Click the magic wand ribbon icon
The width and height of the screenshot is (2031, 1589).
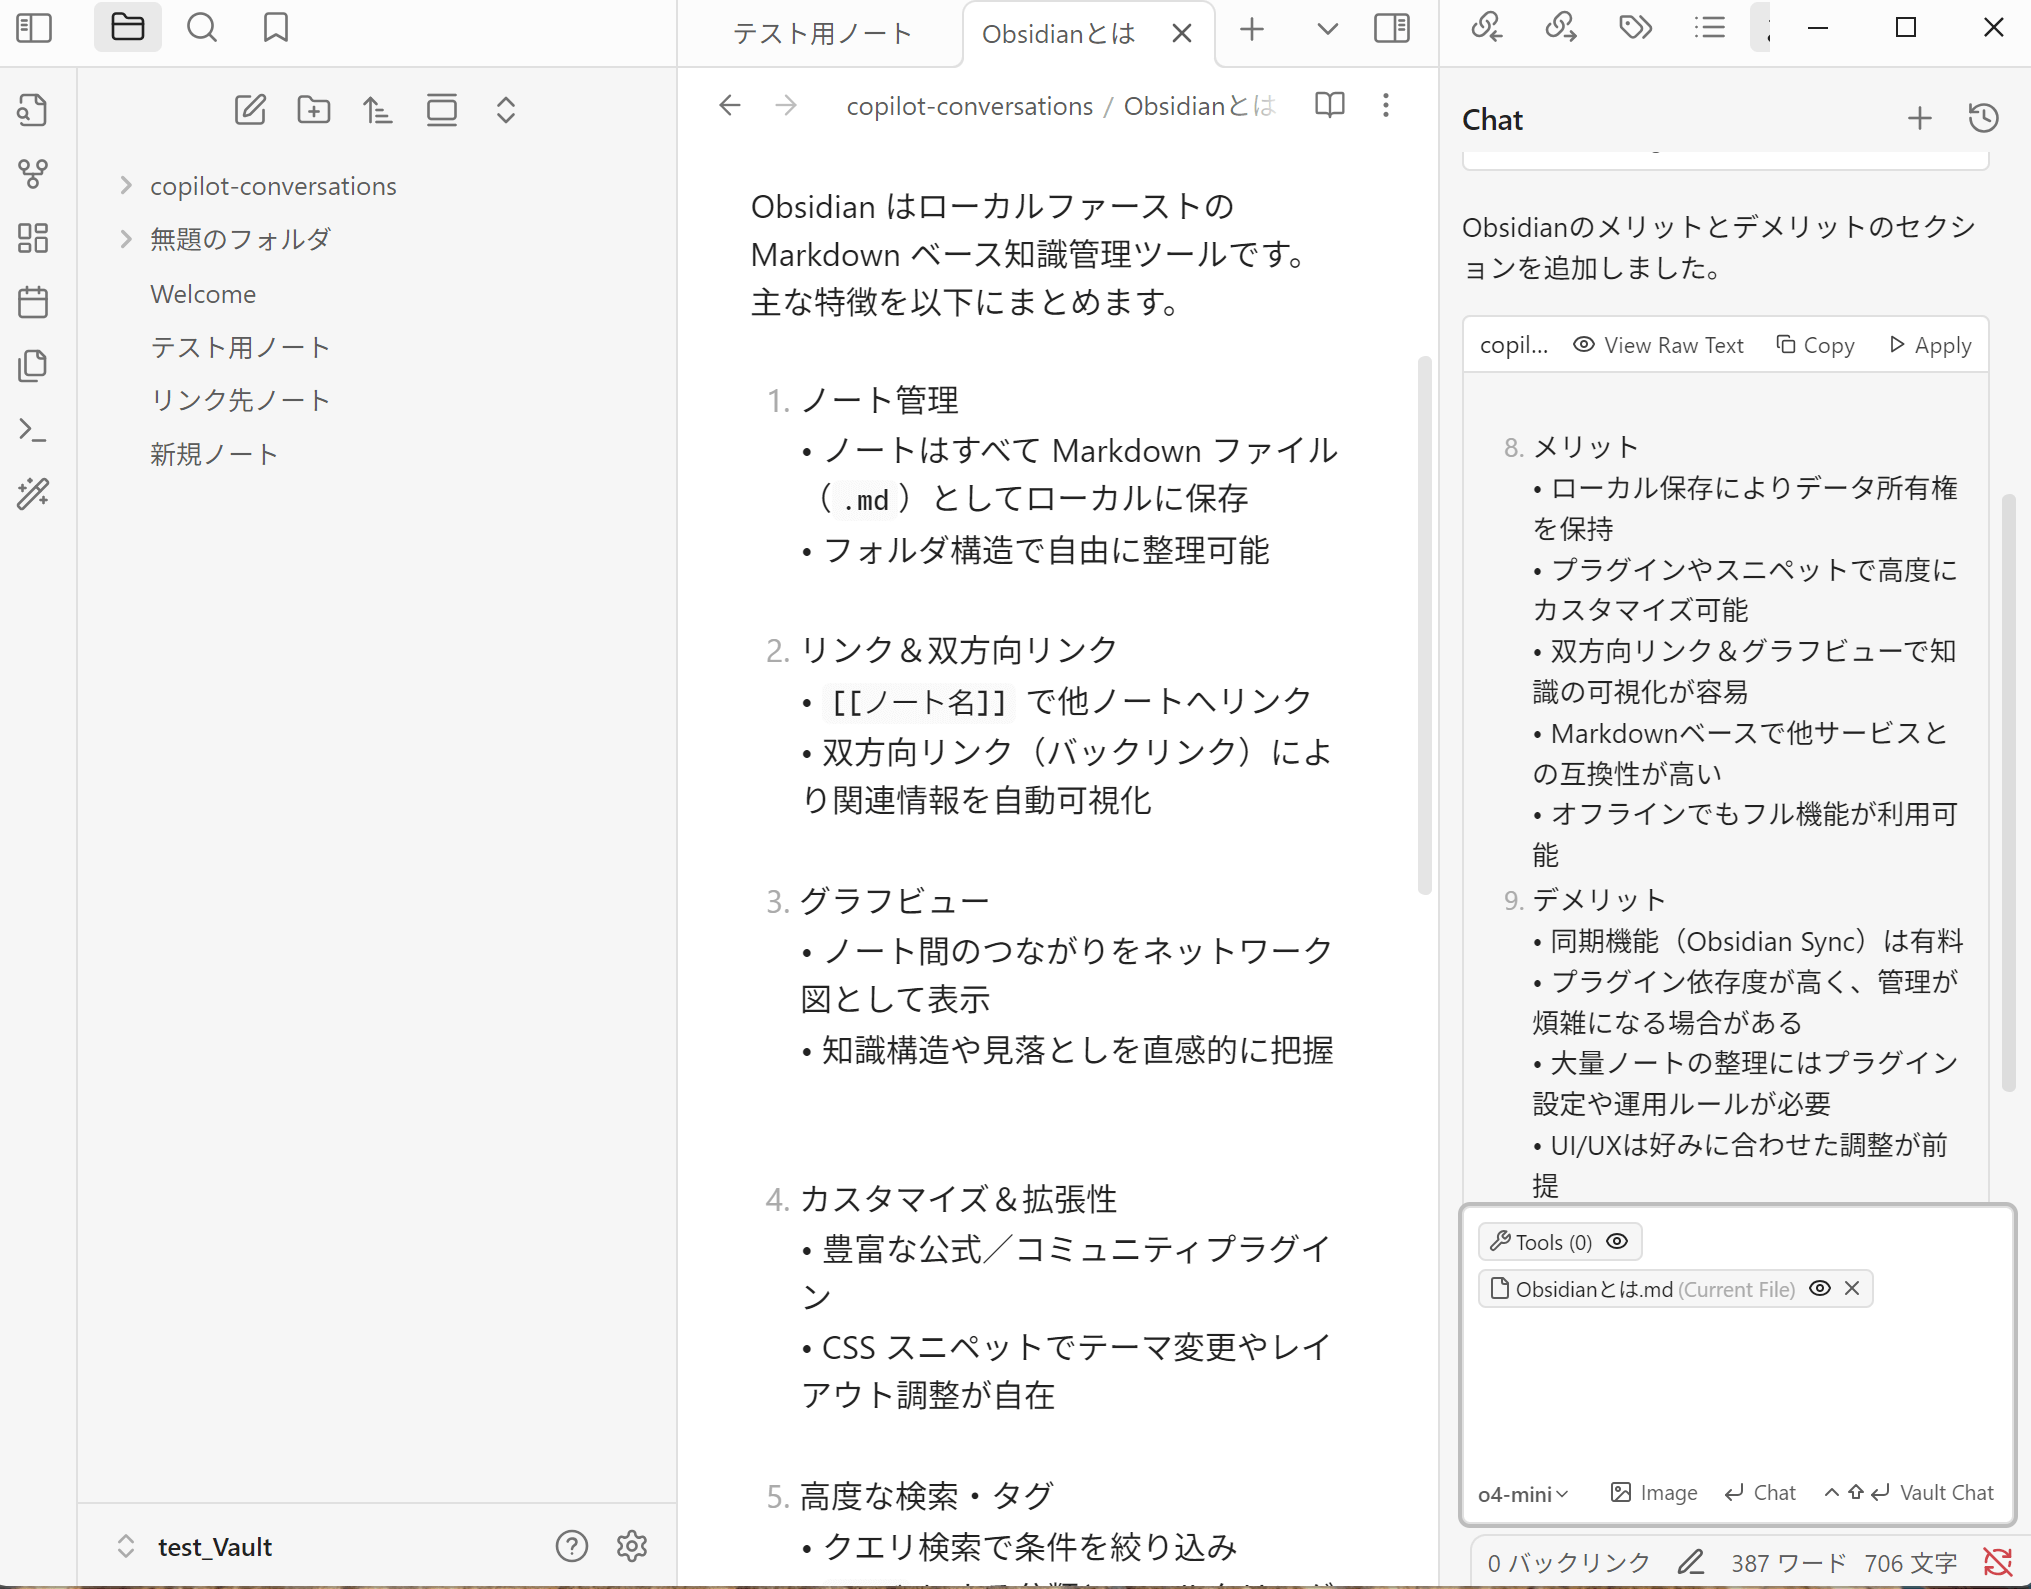tap(33, 494)
